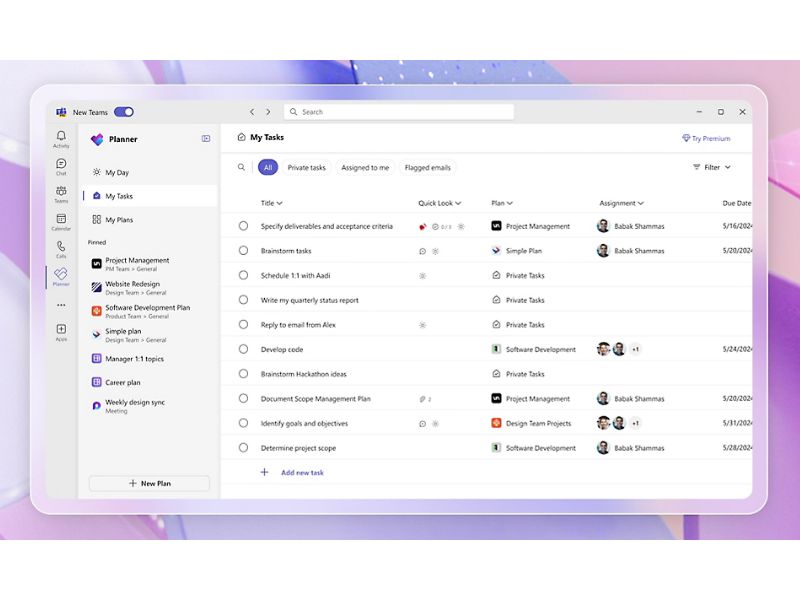800x600 pixels.
Task: Click the Search input field
Action: click(400, 112)
